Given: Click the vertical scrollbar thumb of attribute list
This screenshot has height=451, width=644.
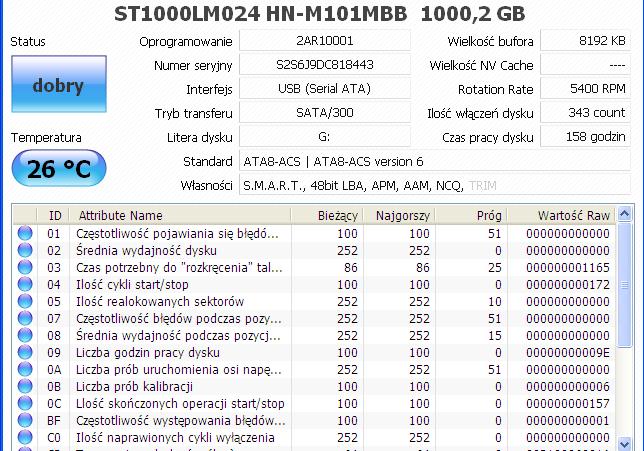Looking at the screenshot, I should [x=624, y=285].
